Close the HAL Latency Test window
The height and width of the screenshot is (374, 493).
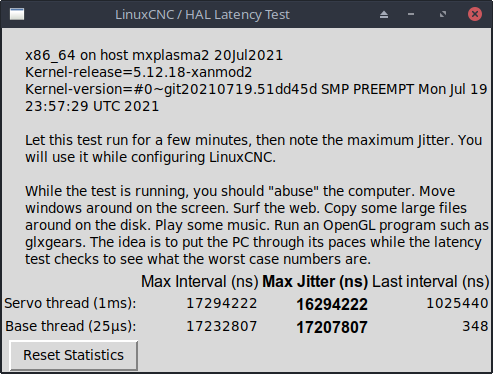coord(475,14)
